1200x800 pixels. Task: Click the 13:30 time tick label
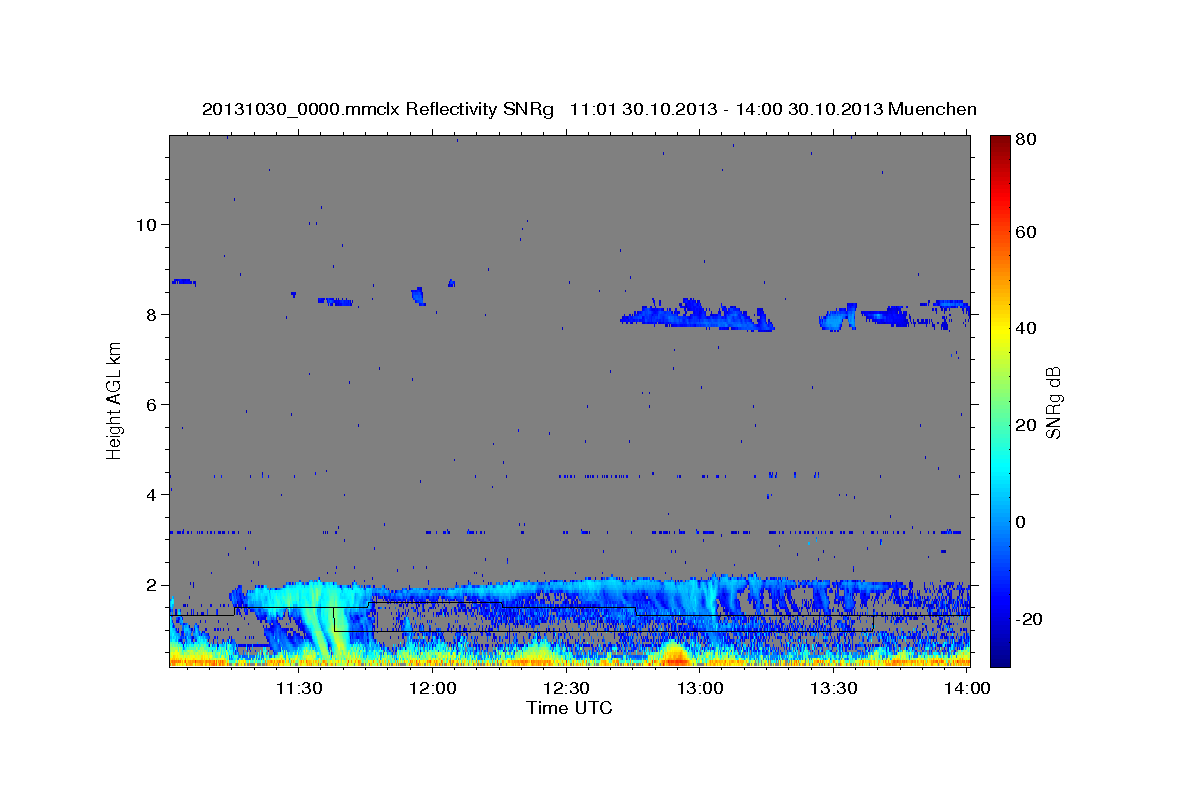pos(832,688)
